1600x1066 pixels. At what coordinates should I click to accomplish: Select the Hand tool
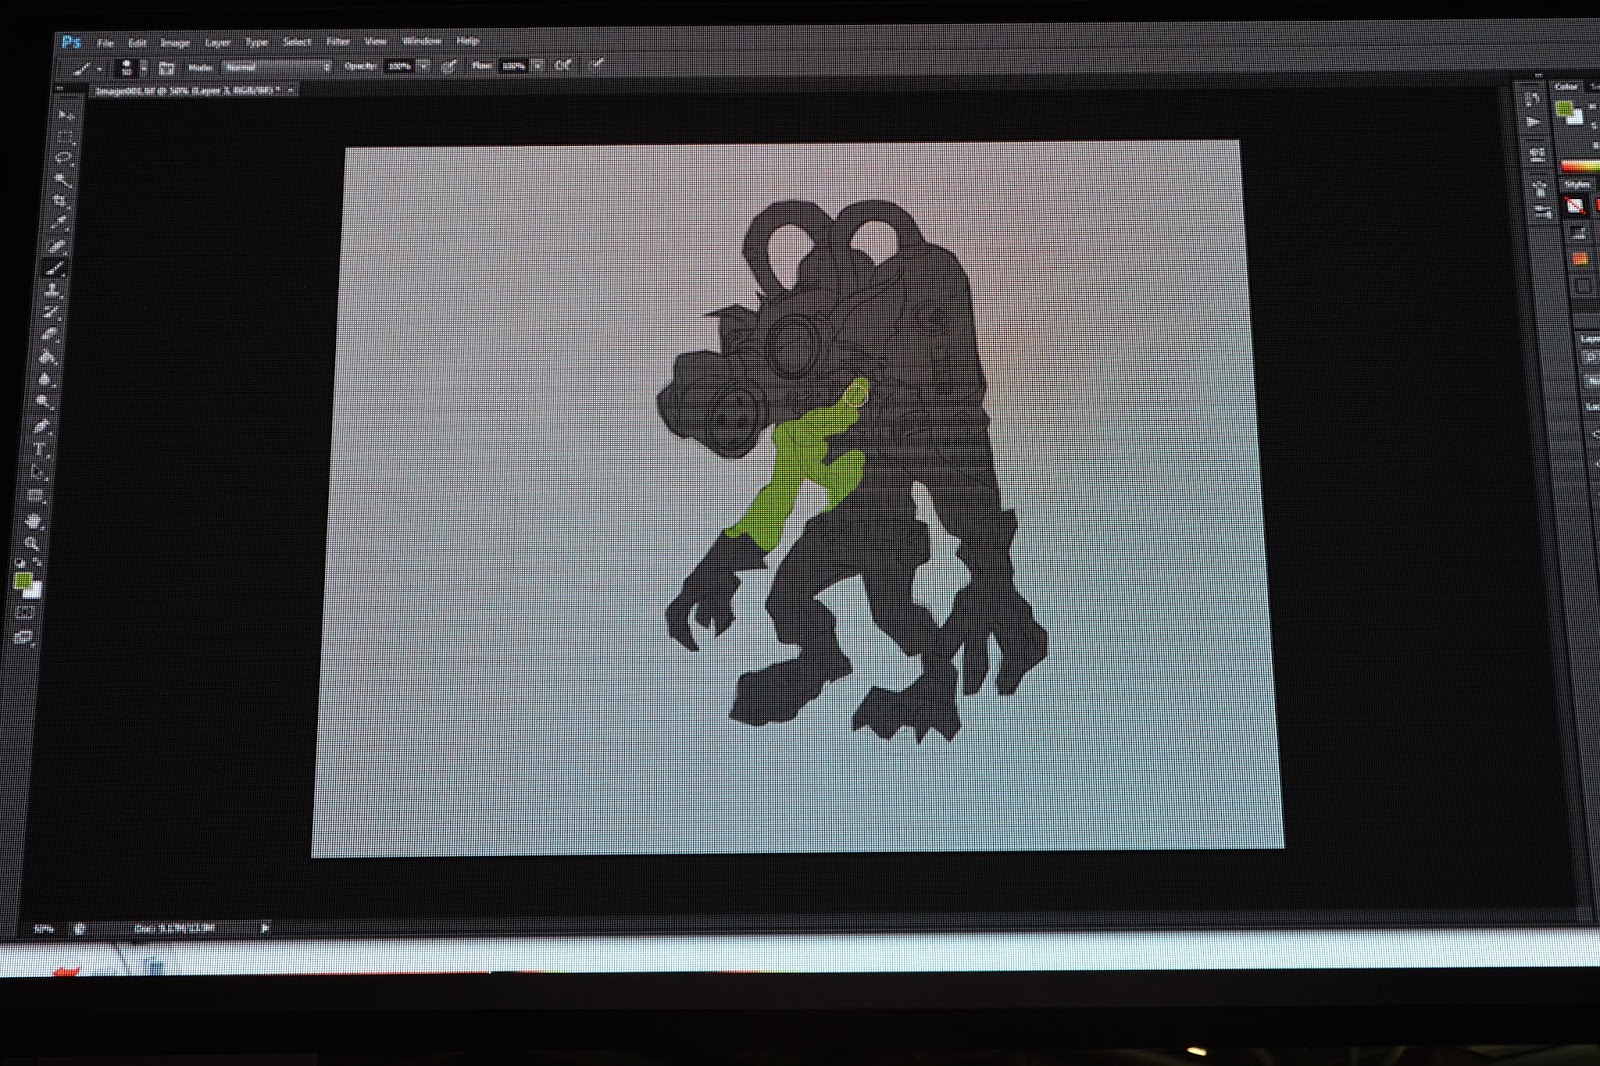pos(34,520)
